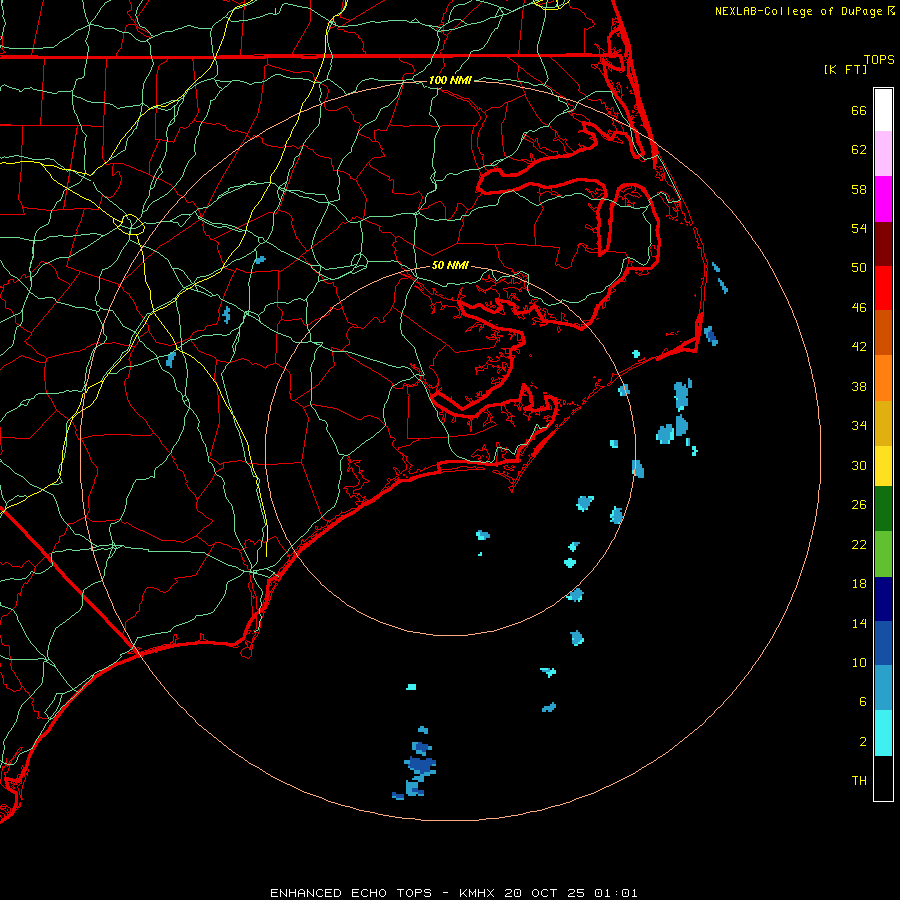Click the white swatch atop the tops scale
Image resolution: width=900 pixels, height=900 pixels.
(883, 110)
